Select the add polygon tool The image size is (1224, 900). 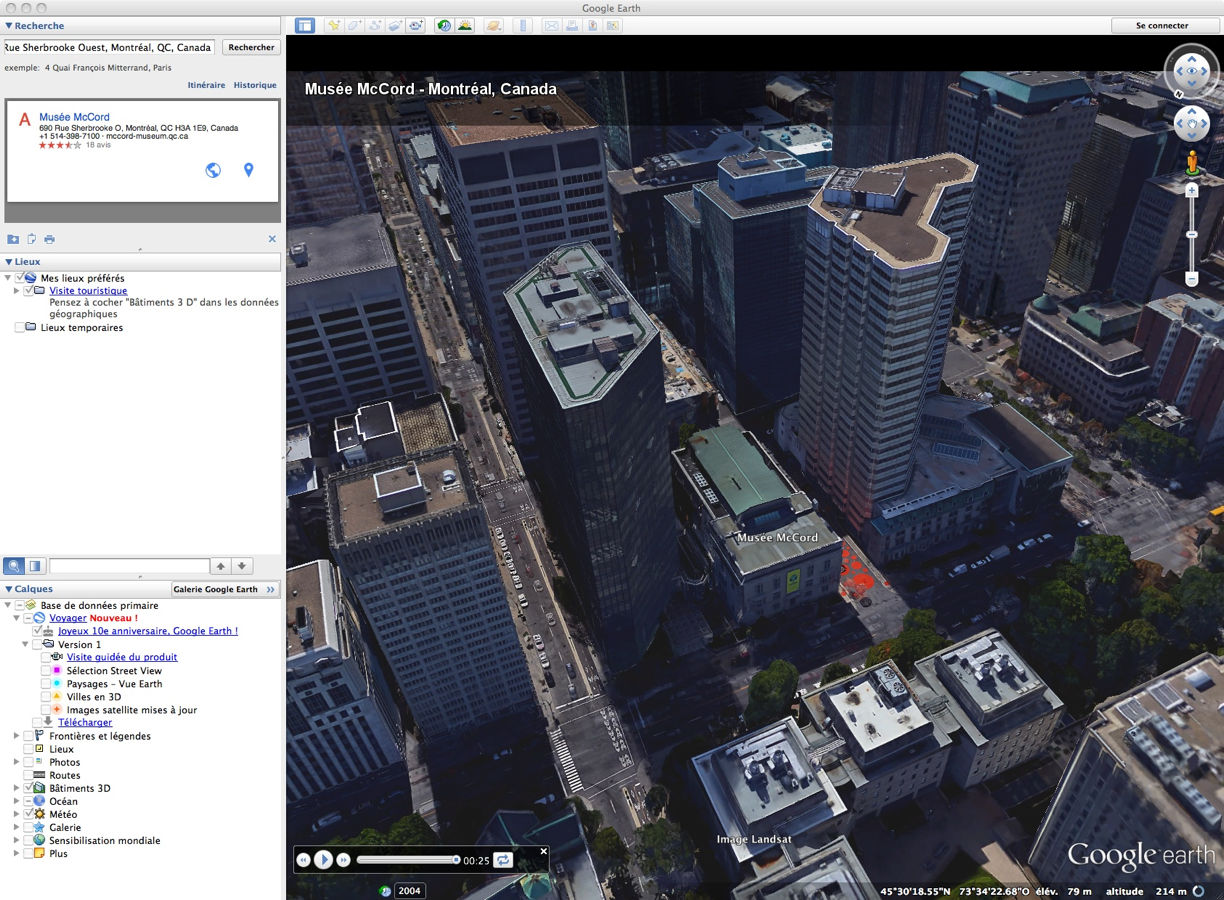point(354,25)
